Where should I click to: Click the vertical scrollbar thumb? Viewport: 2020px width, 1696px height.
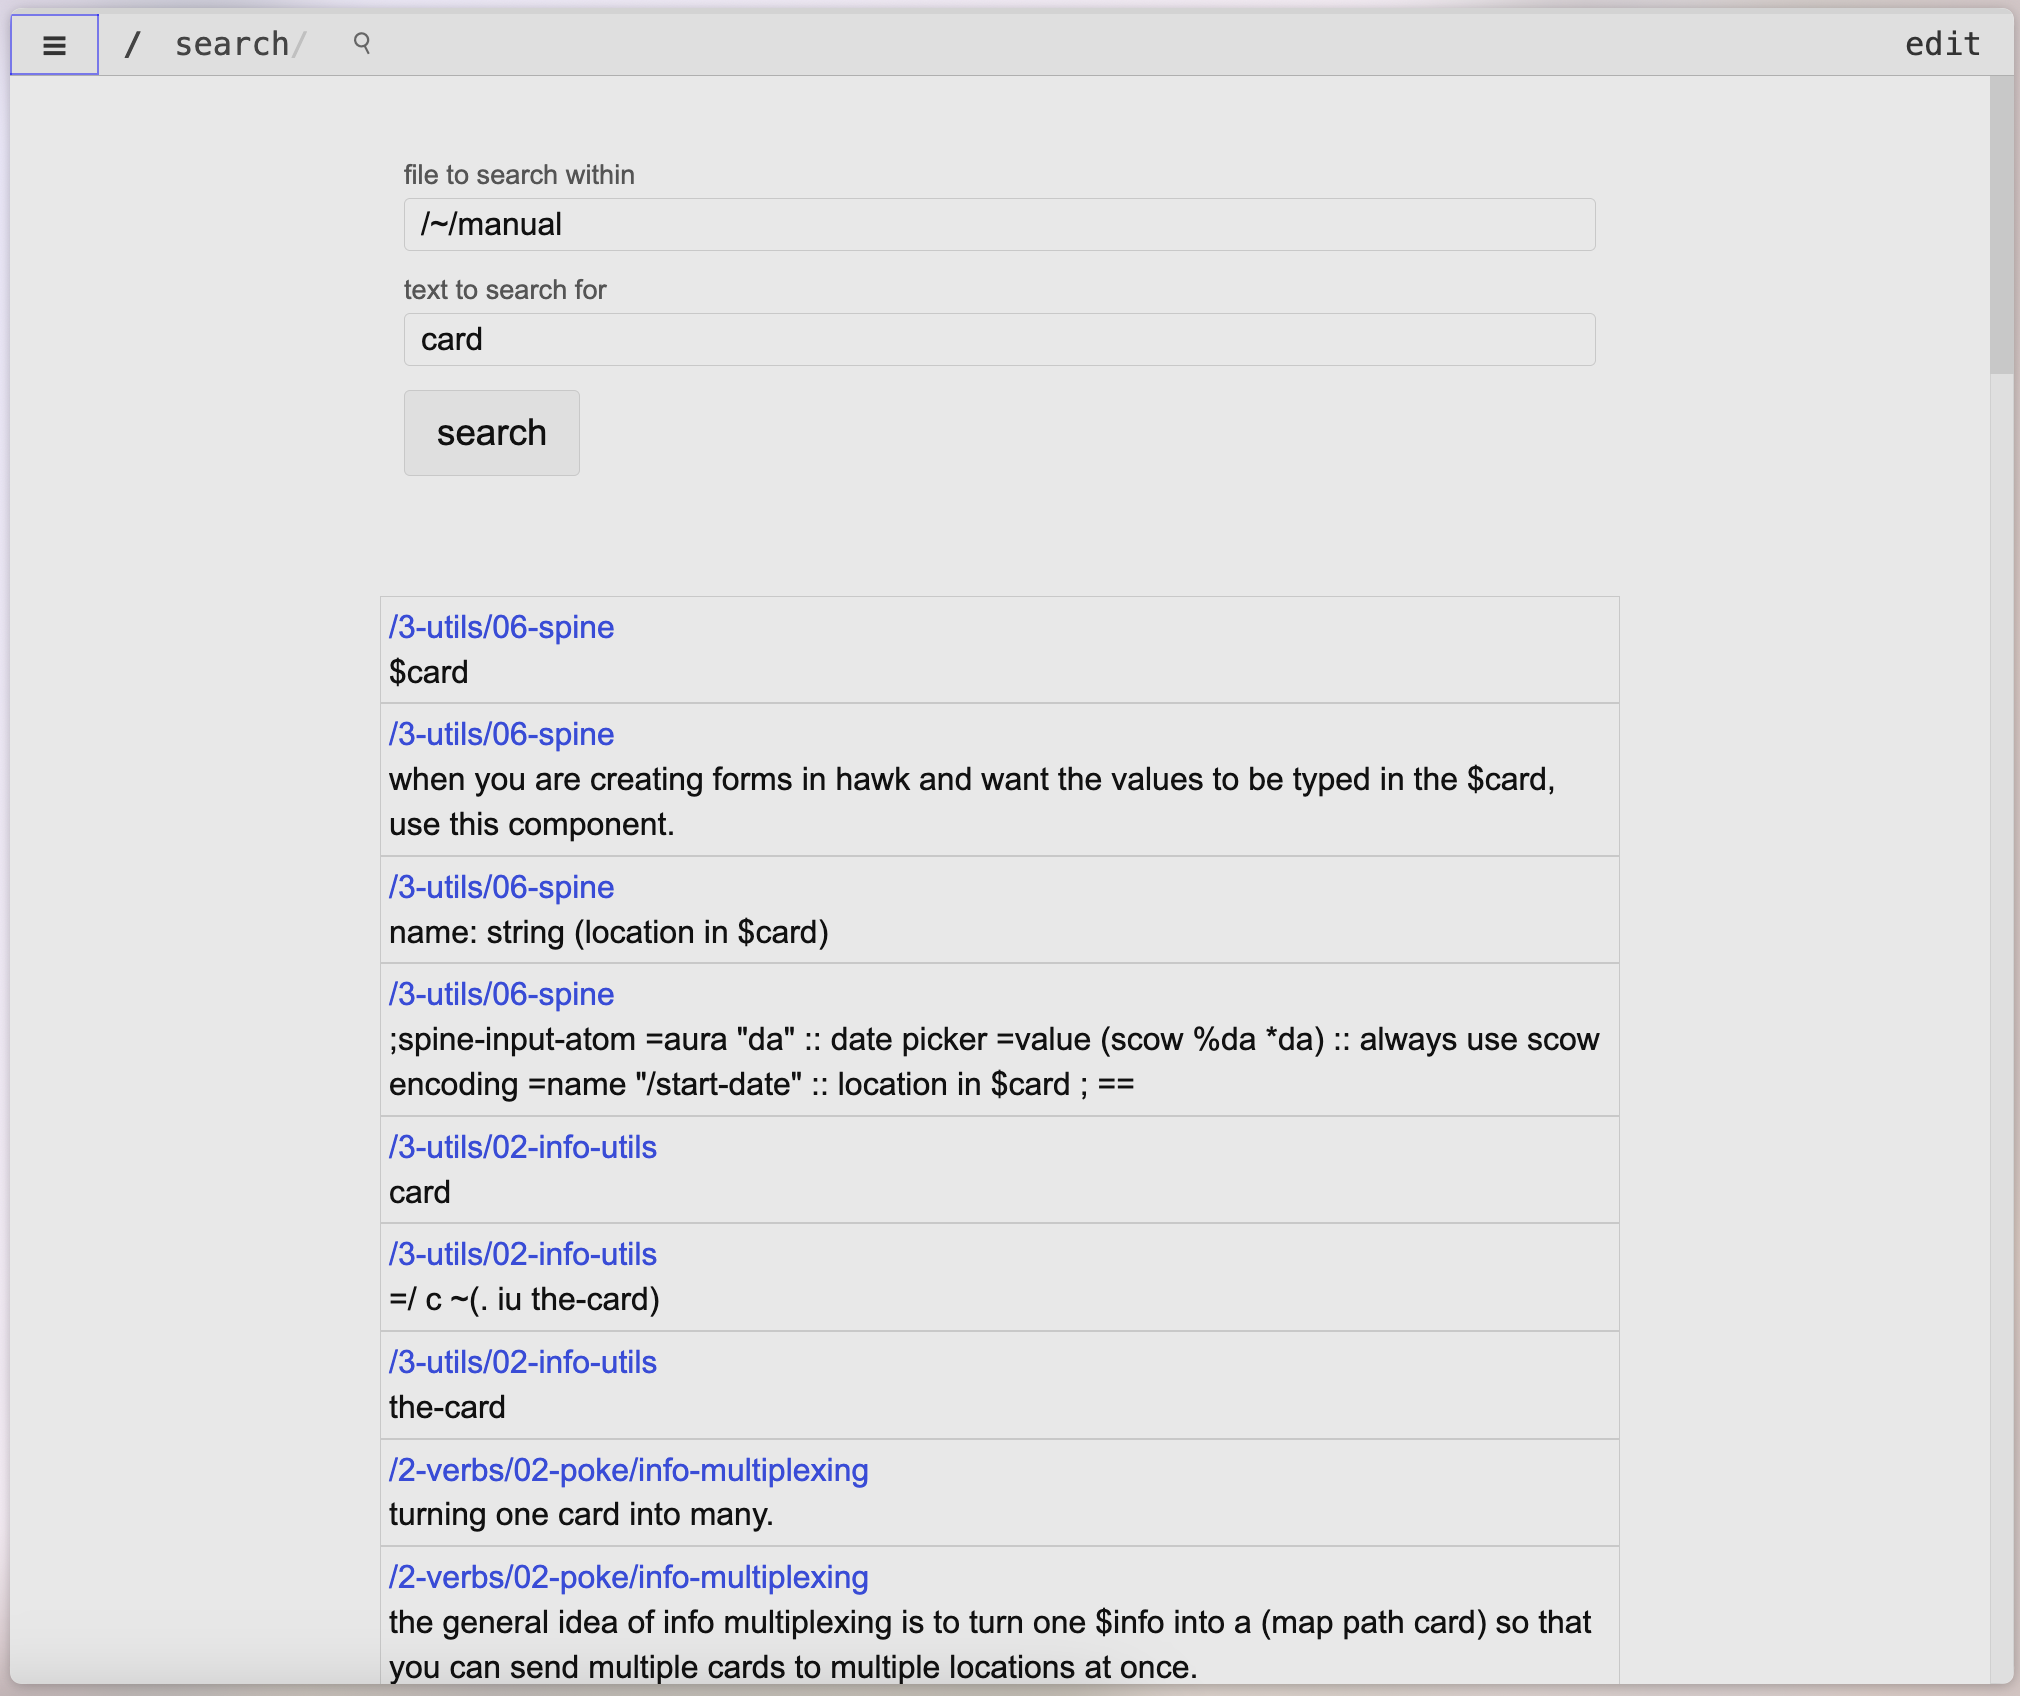pyautogui.click(x=2001, y=225)
